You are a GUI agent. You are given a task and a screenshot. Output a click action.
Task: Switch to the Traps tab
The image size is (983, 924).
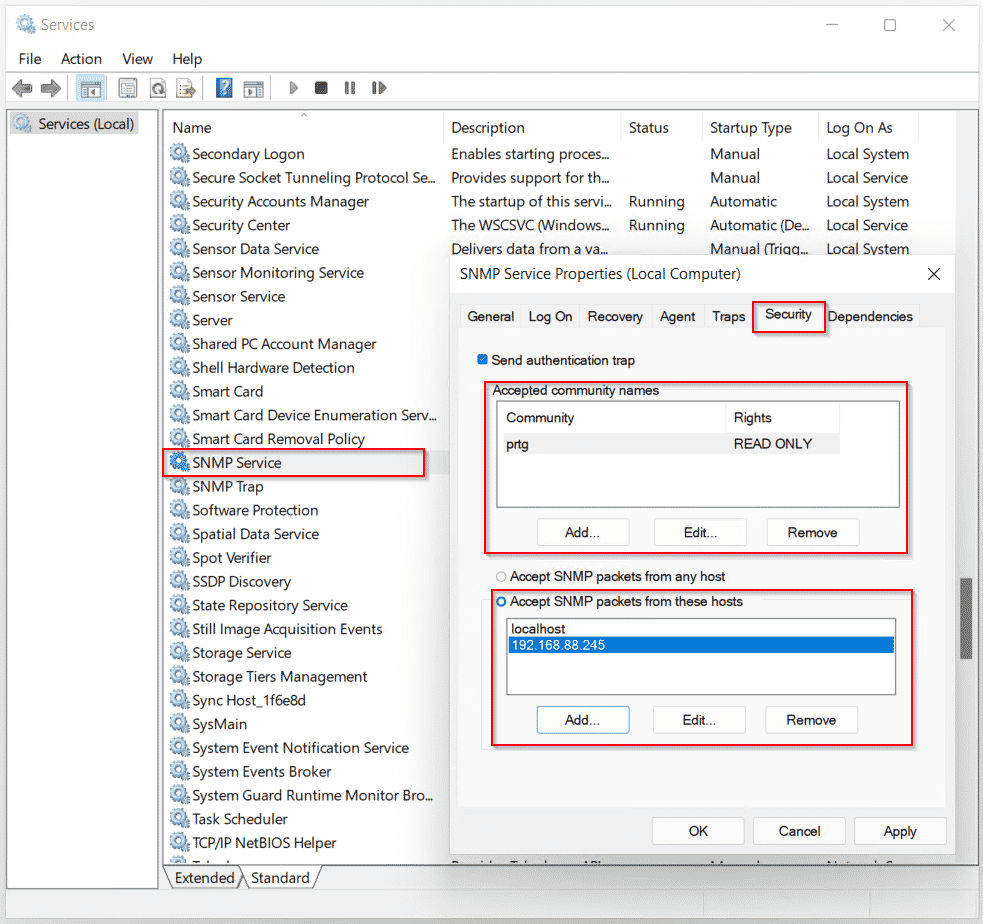728,317
